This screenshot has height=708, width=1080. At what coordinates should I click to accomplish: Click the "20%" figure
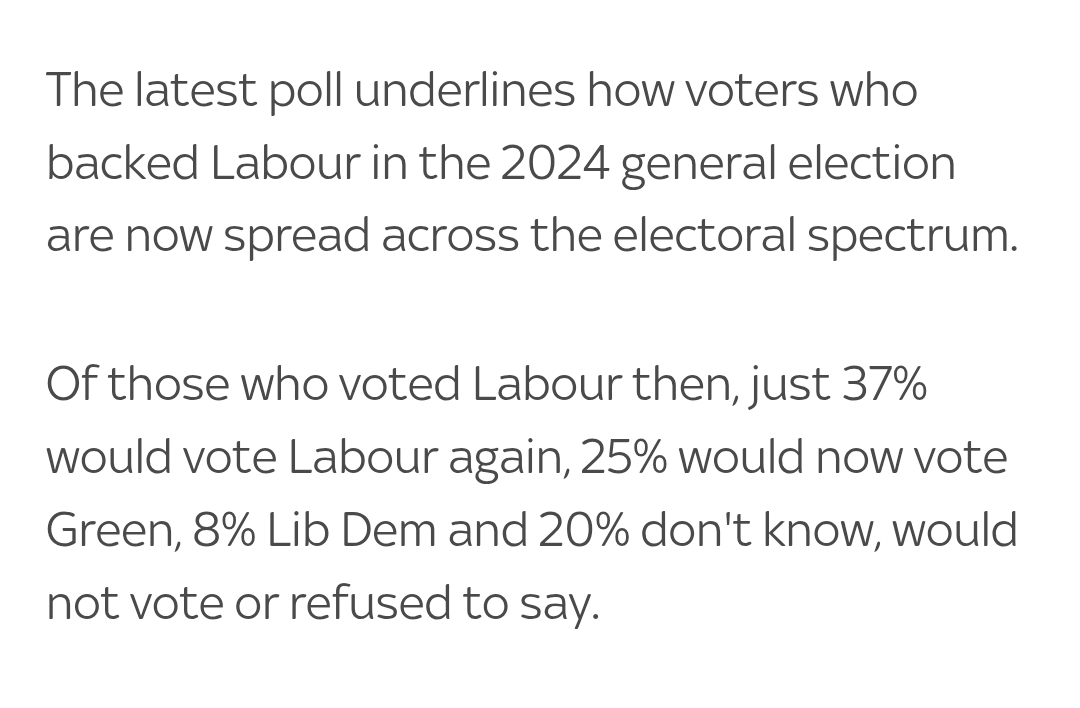click(x=584, y=530)
